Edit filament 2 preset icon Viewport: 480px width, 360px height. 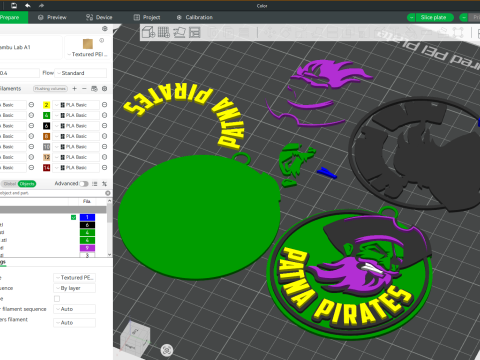[104, 105]
